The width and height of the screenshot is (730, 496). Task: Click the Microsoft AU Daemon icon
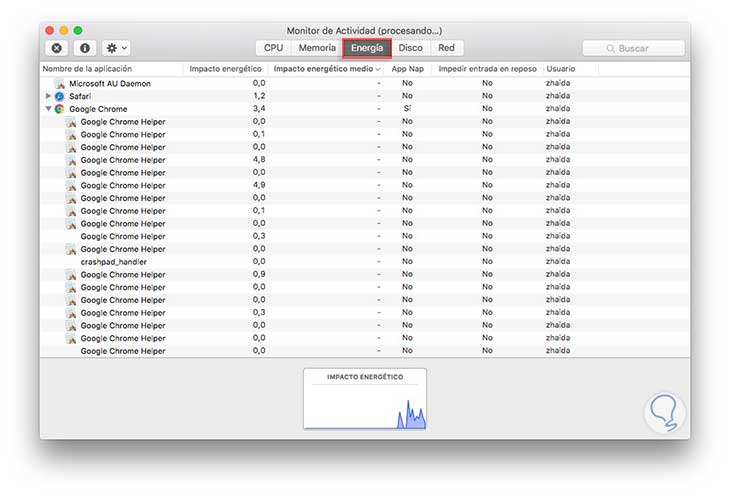coord(60,84)
